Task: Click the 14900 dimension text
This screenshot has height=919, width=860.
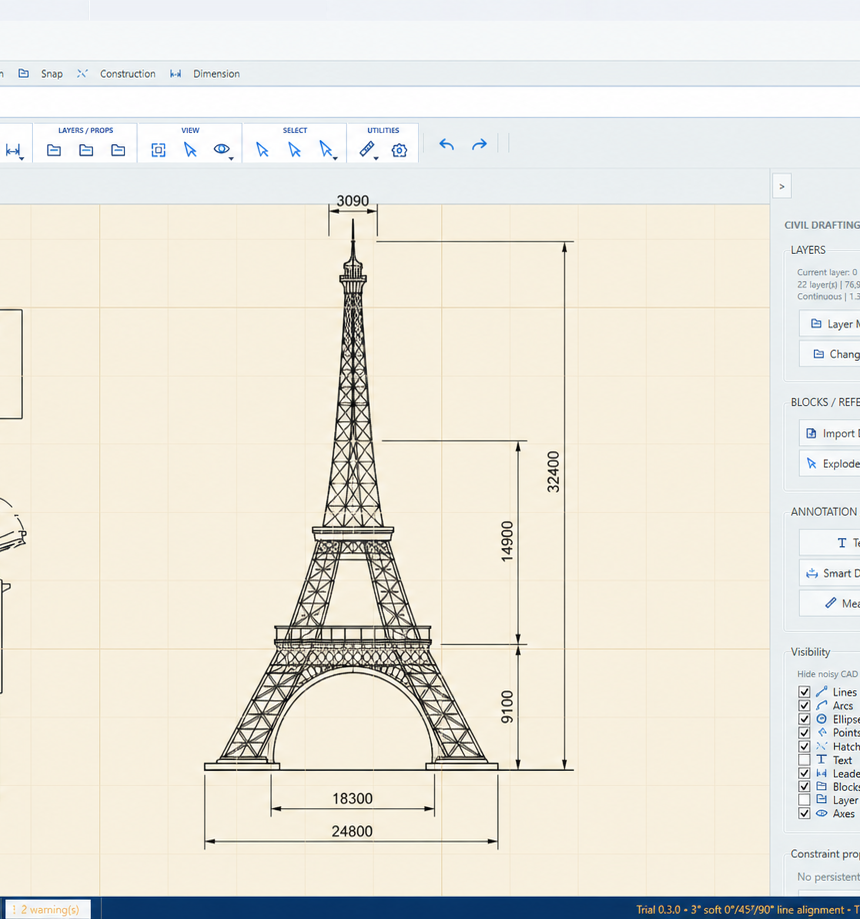Action: tap(507, 542)
